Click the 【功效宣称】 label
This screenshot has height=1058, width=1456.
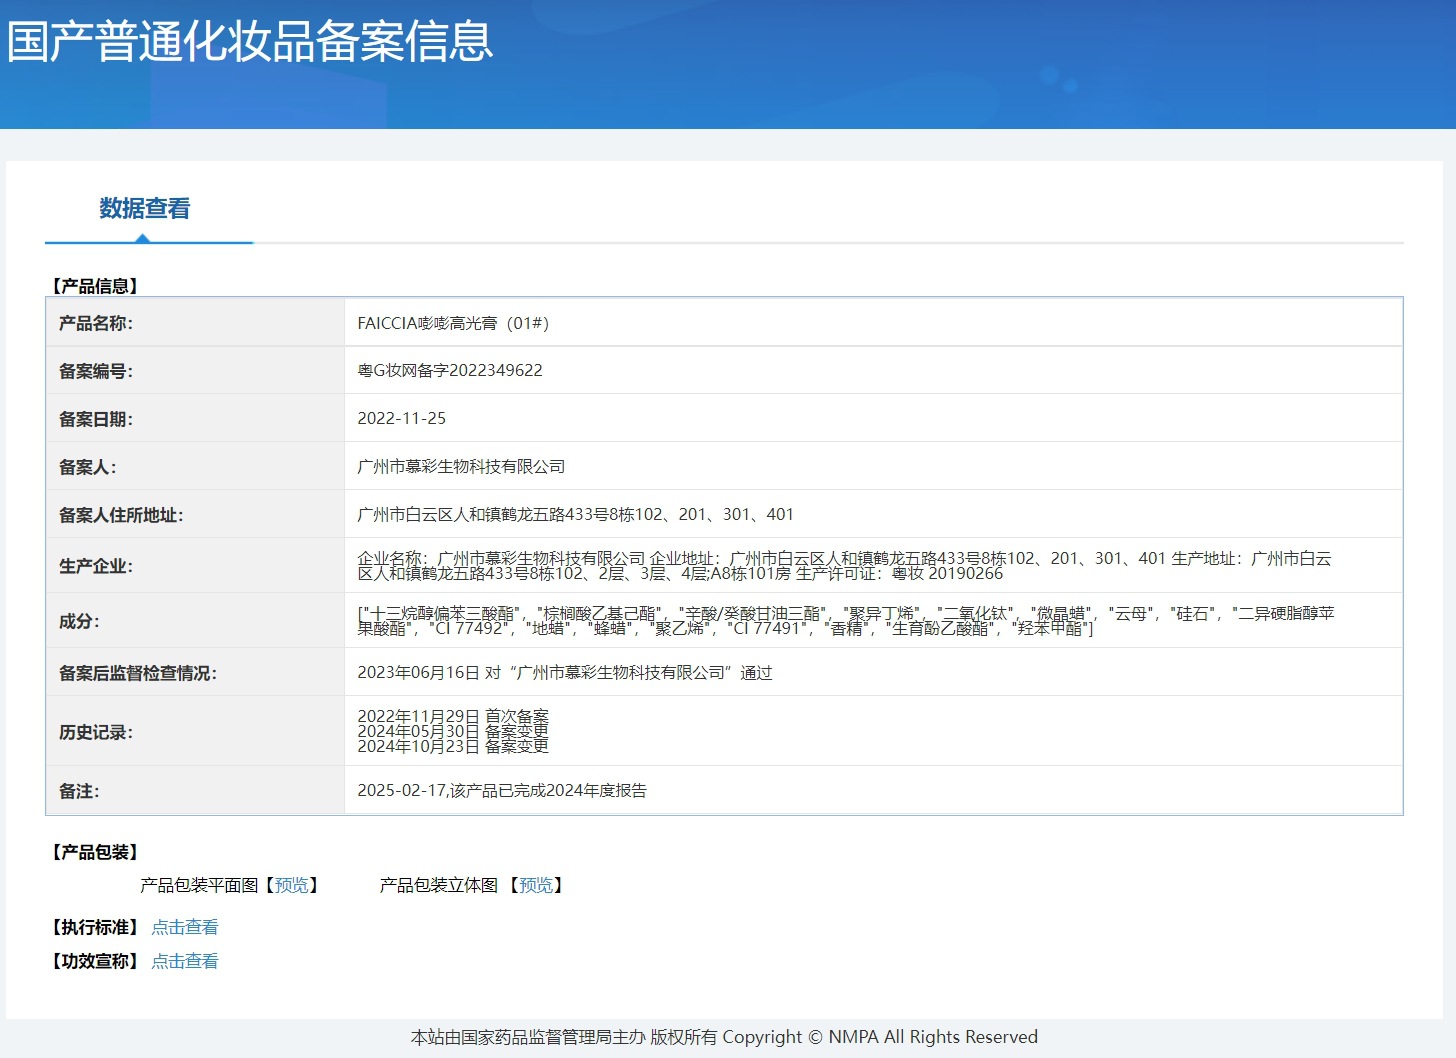click(95, 961)
